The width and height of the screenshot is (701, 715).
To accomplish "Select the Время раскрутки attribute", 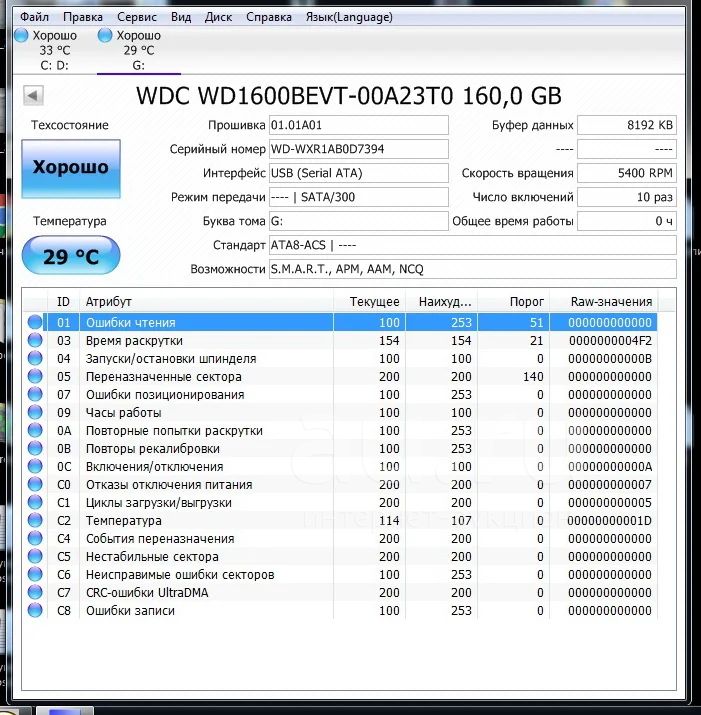I will [134, 341].
